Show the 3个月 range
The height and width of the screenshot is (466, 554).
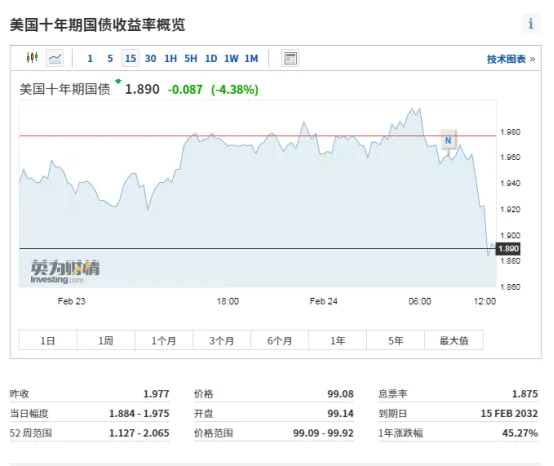point(222,340)
